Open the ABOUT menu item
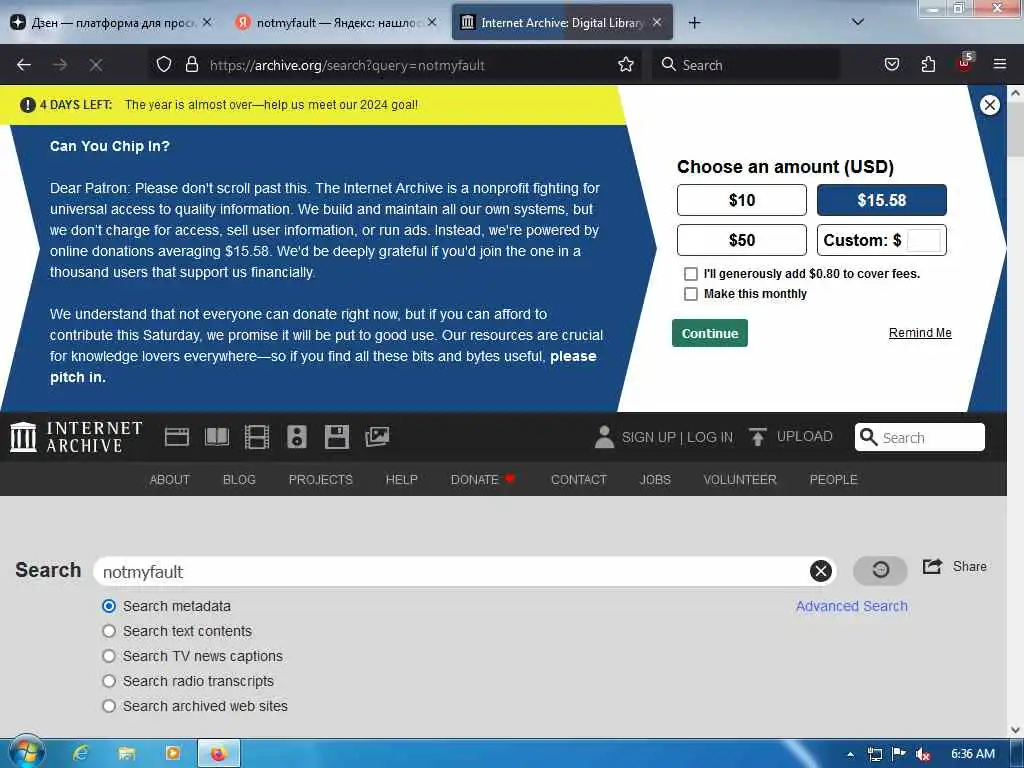 click(x=170, y=479)
